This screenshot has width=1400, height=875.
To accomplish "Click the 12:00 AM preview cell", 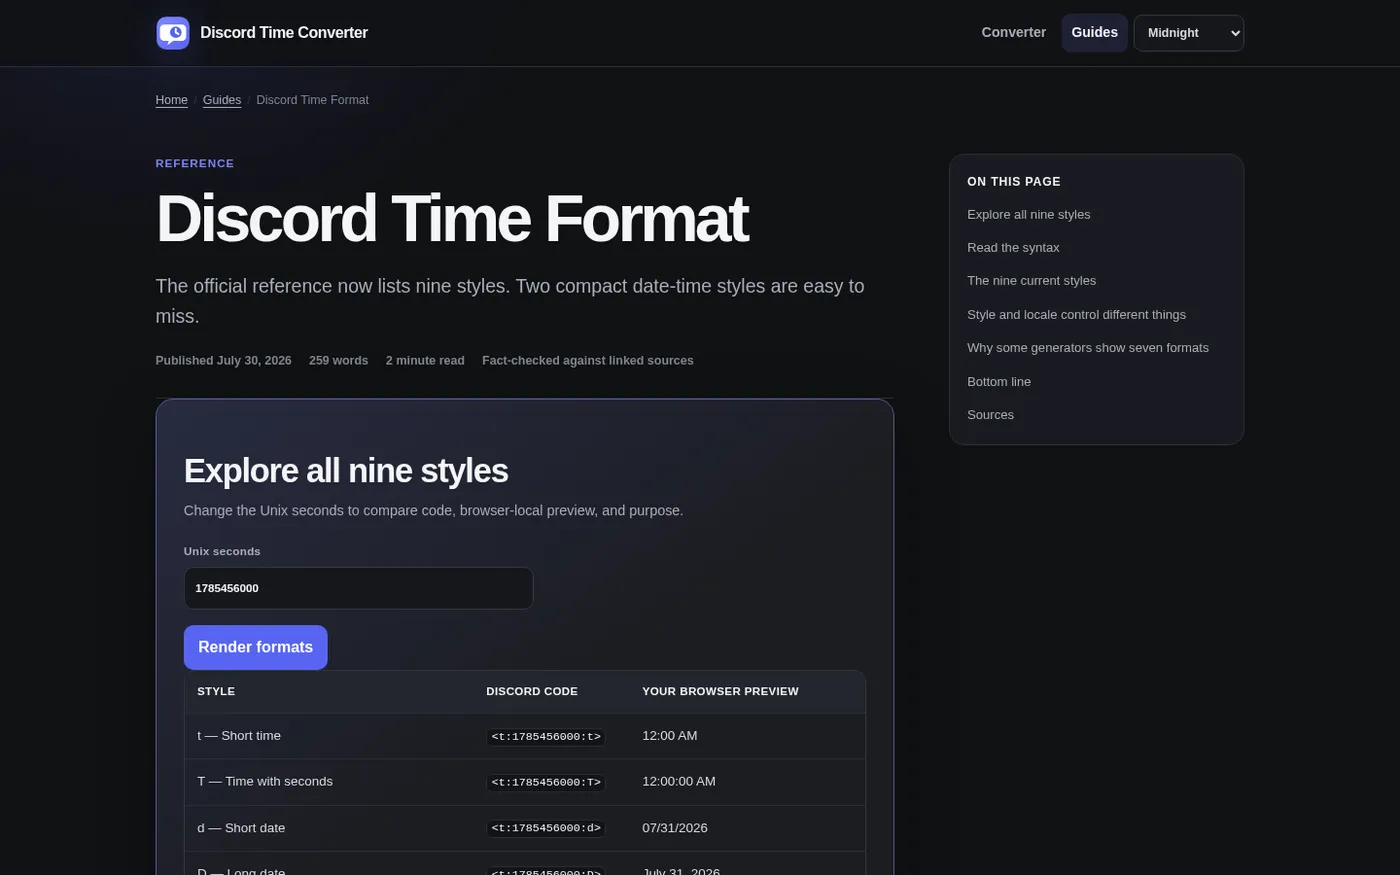I will pyautogui.click(x=669, y=736).
